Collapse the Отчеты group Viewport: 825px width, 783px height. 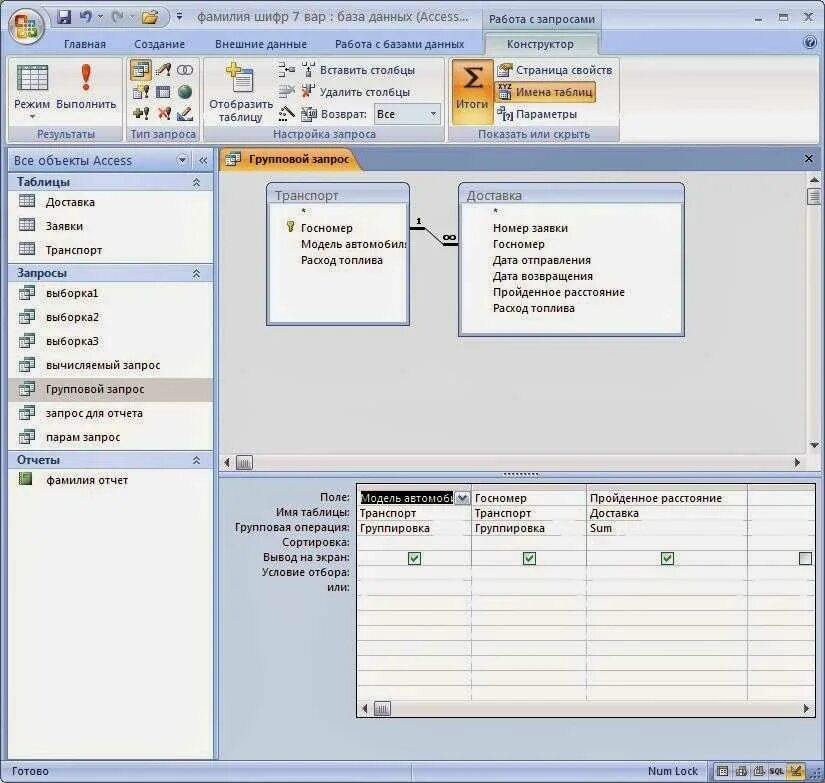[196, 460]
